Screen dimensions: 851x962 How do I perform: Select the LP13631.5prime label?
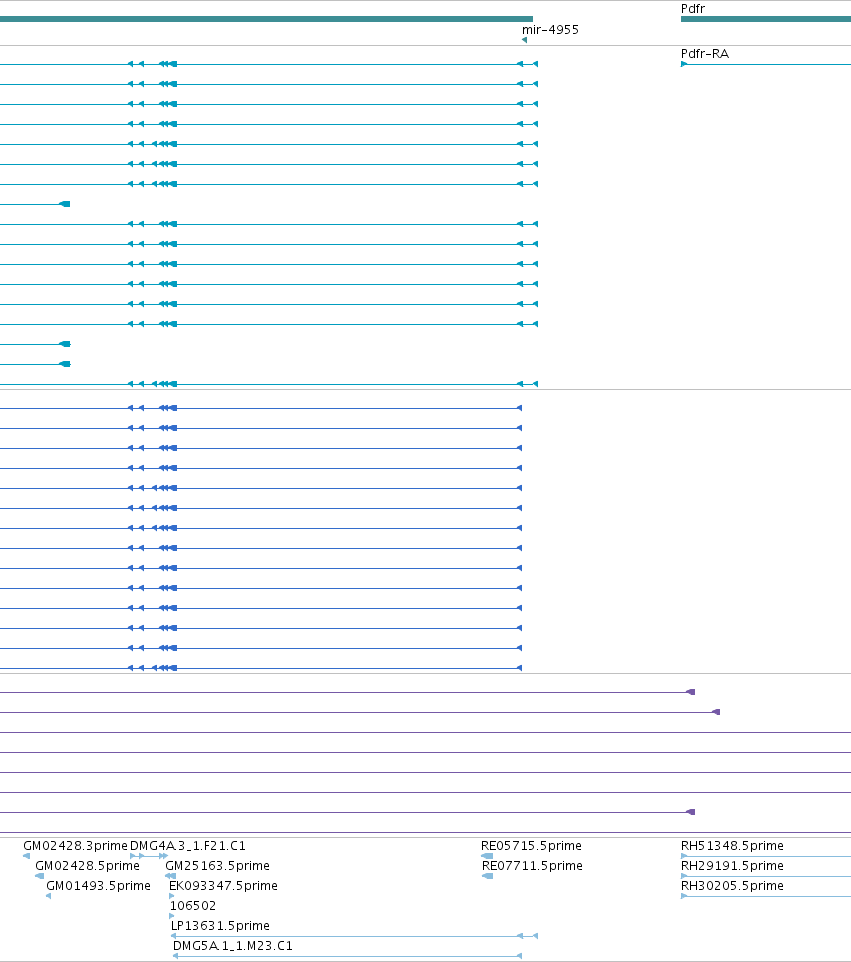[x=220, y=925]
